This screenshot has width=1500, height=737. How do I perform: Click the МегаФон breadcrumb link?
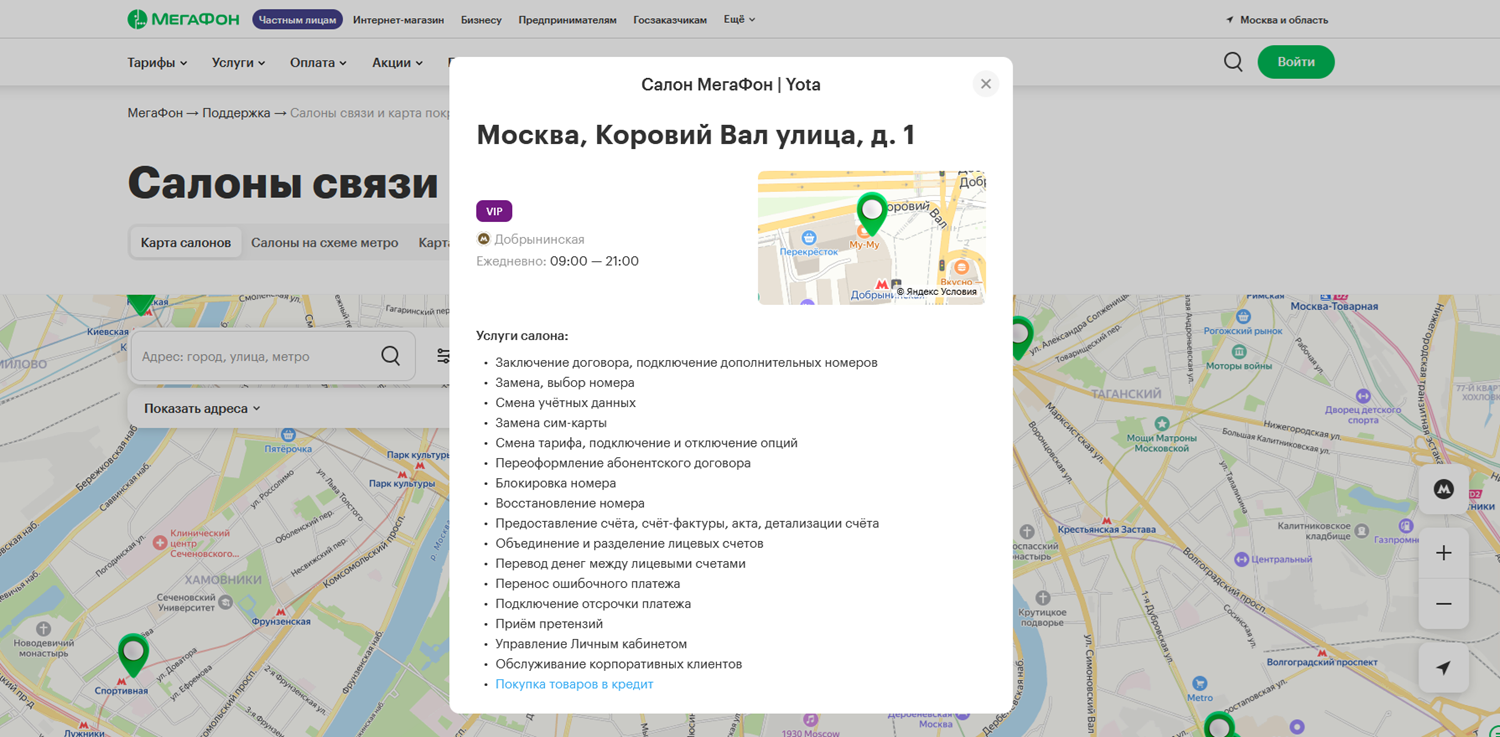155,113
